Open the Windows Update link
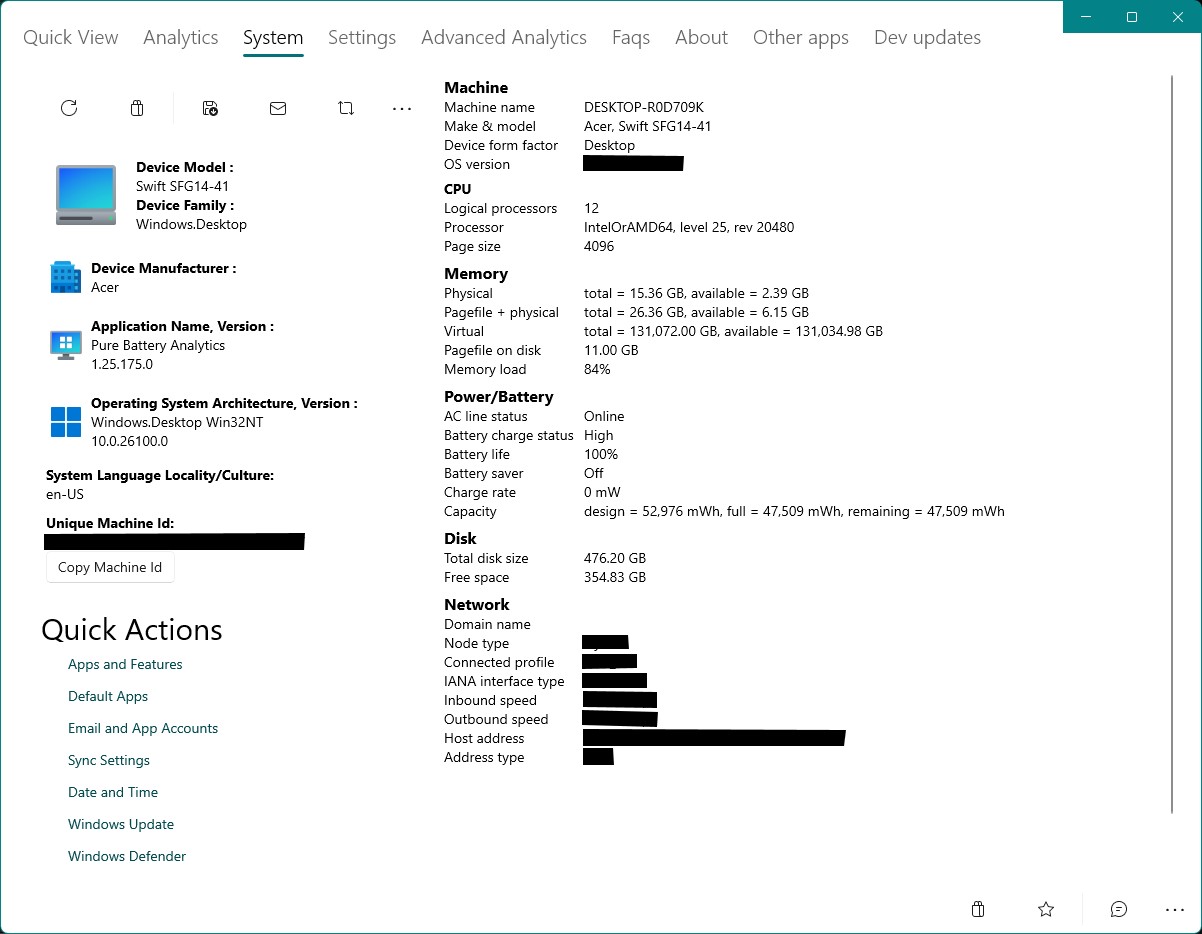 click(x=121, y=824)
